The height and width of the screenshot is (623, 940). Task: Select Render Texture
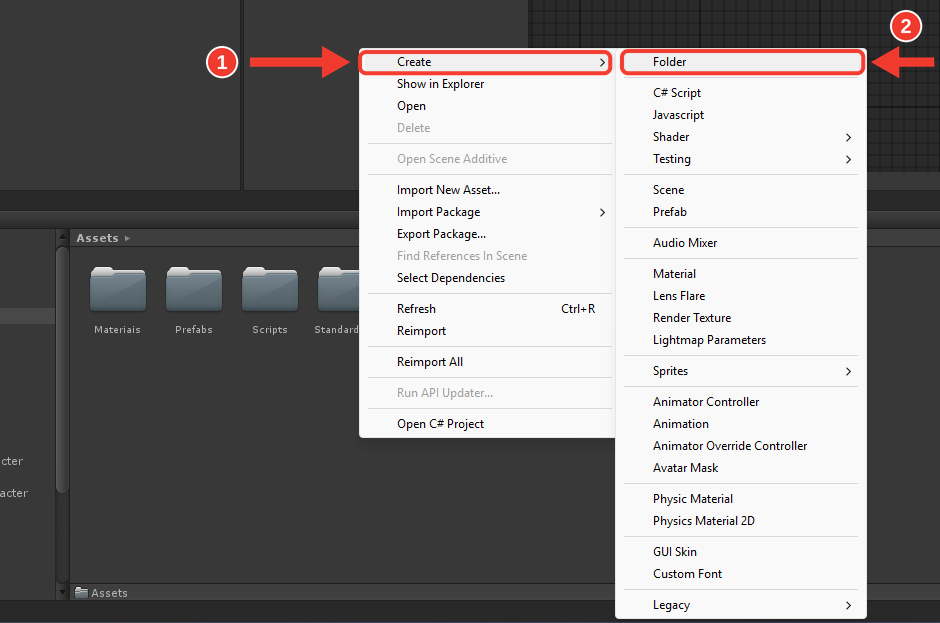742,318
